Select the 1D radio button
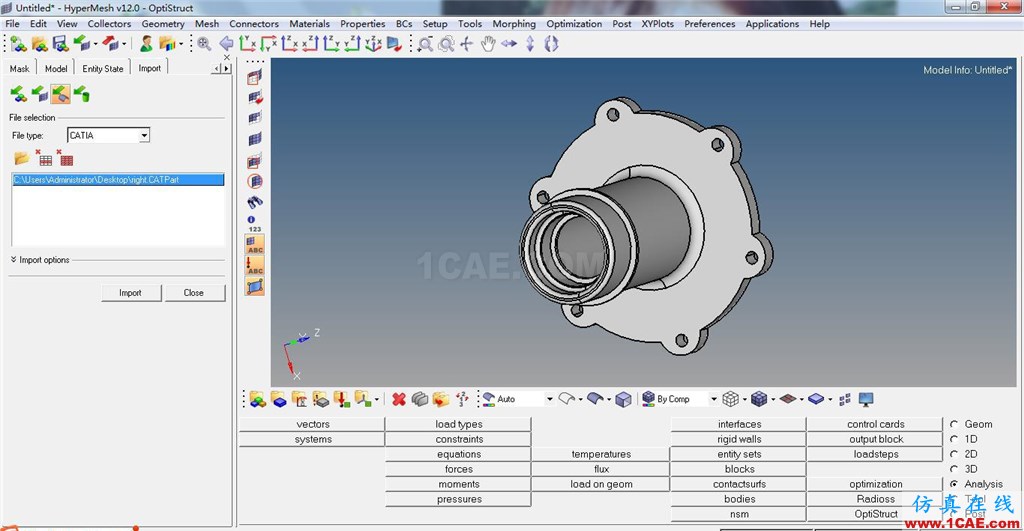This screenshot has height=531, width=1024. [x=954, y=439]
